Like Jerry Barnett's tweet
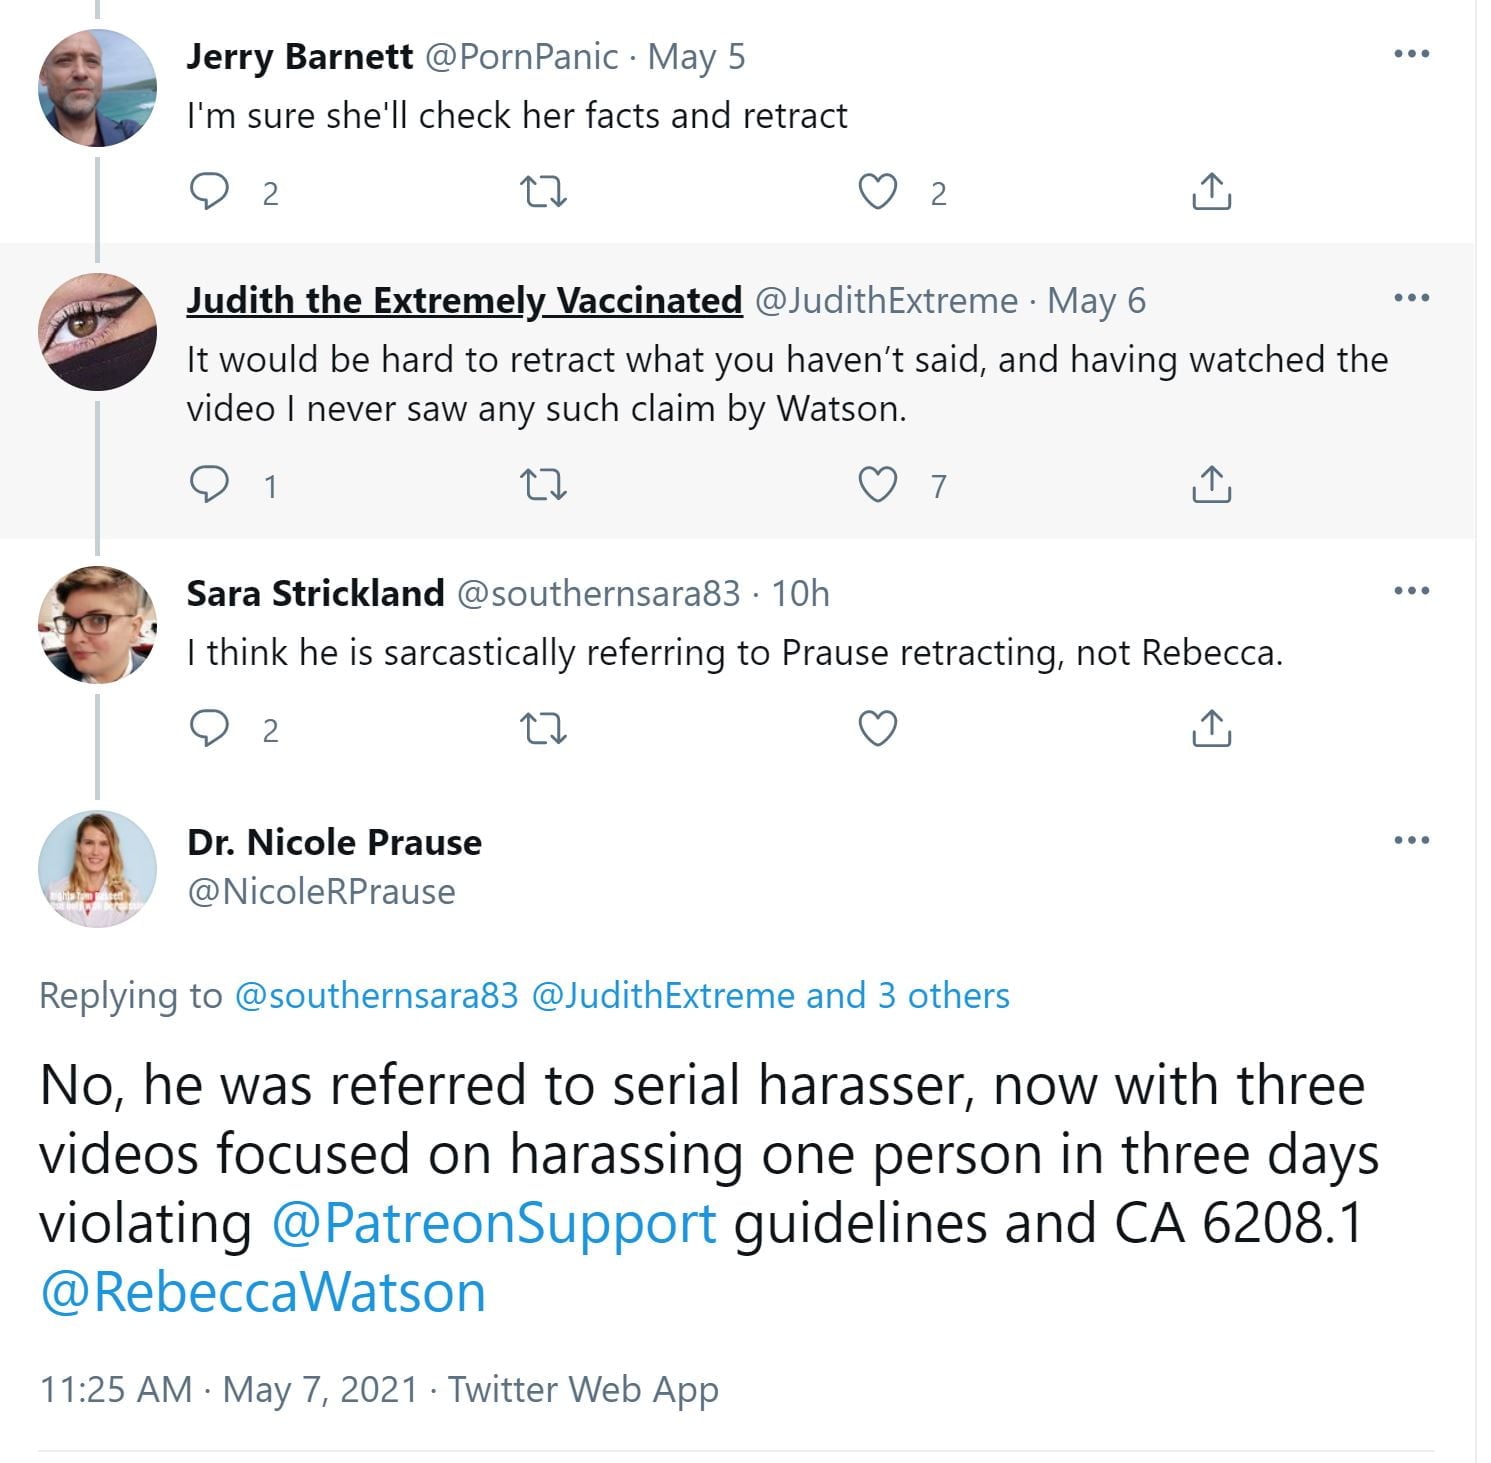The height and width of the screenshot is (1463, 1491). tap(878, 191)
